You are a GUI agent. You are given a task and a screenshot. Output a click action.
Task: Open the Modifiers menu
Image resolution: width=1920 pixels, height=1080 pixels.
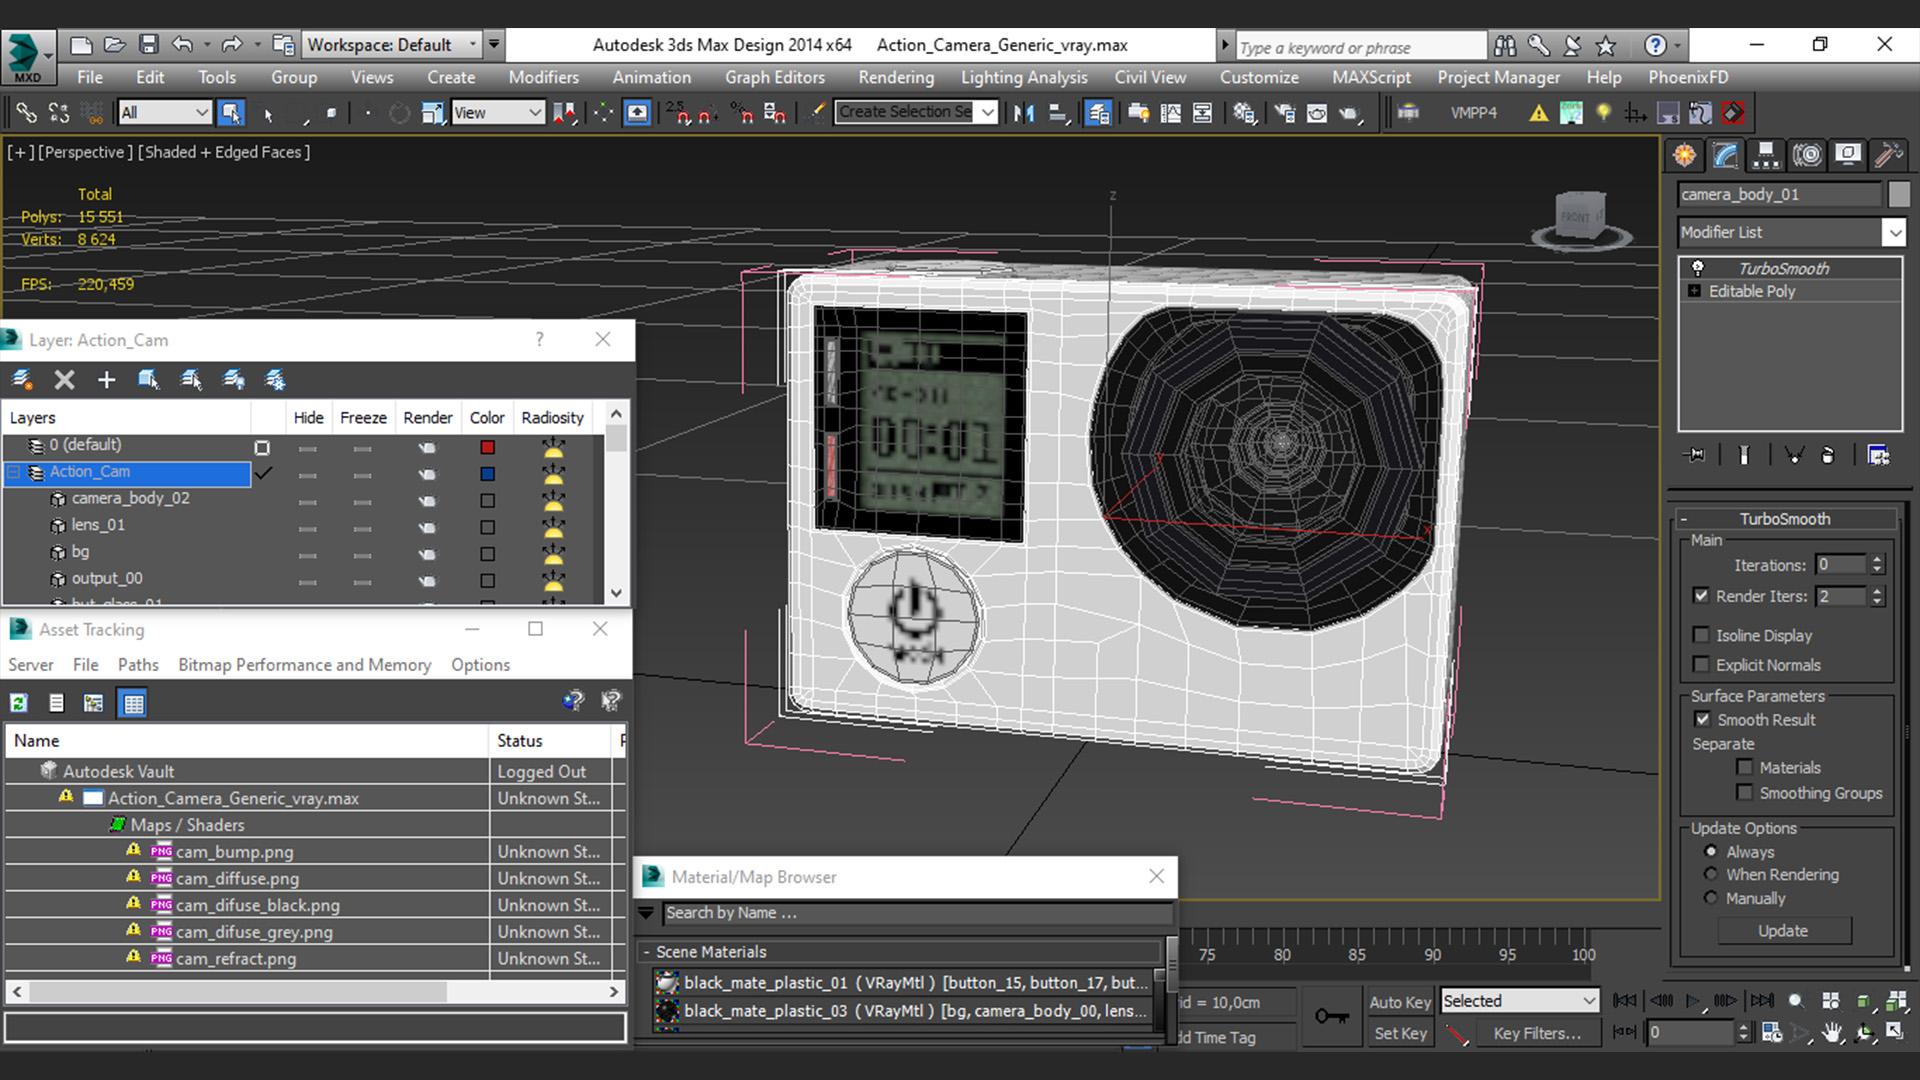point(543,76)
